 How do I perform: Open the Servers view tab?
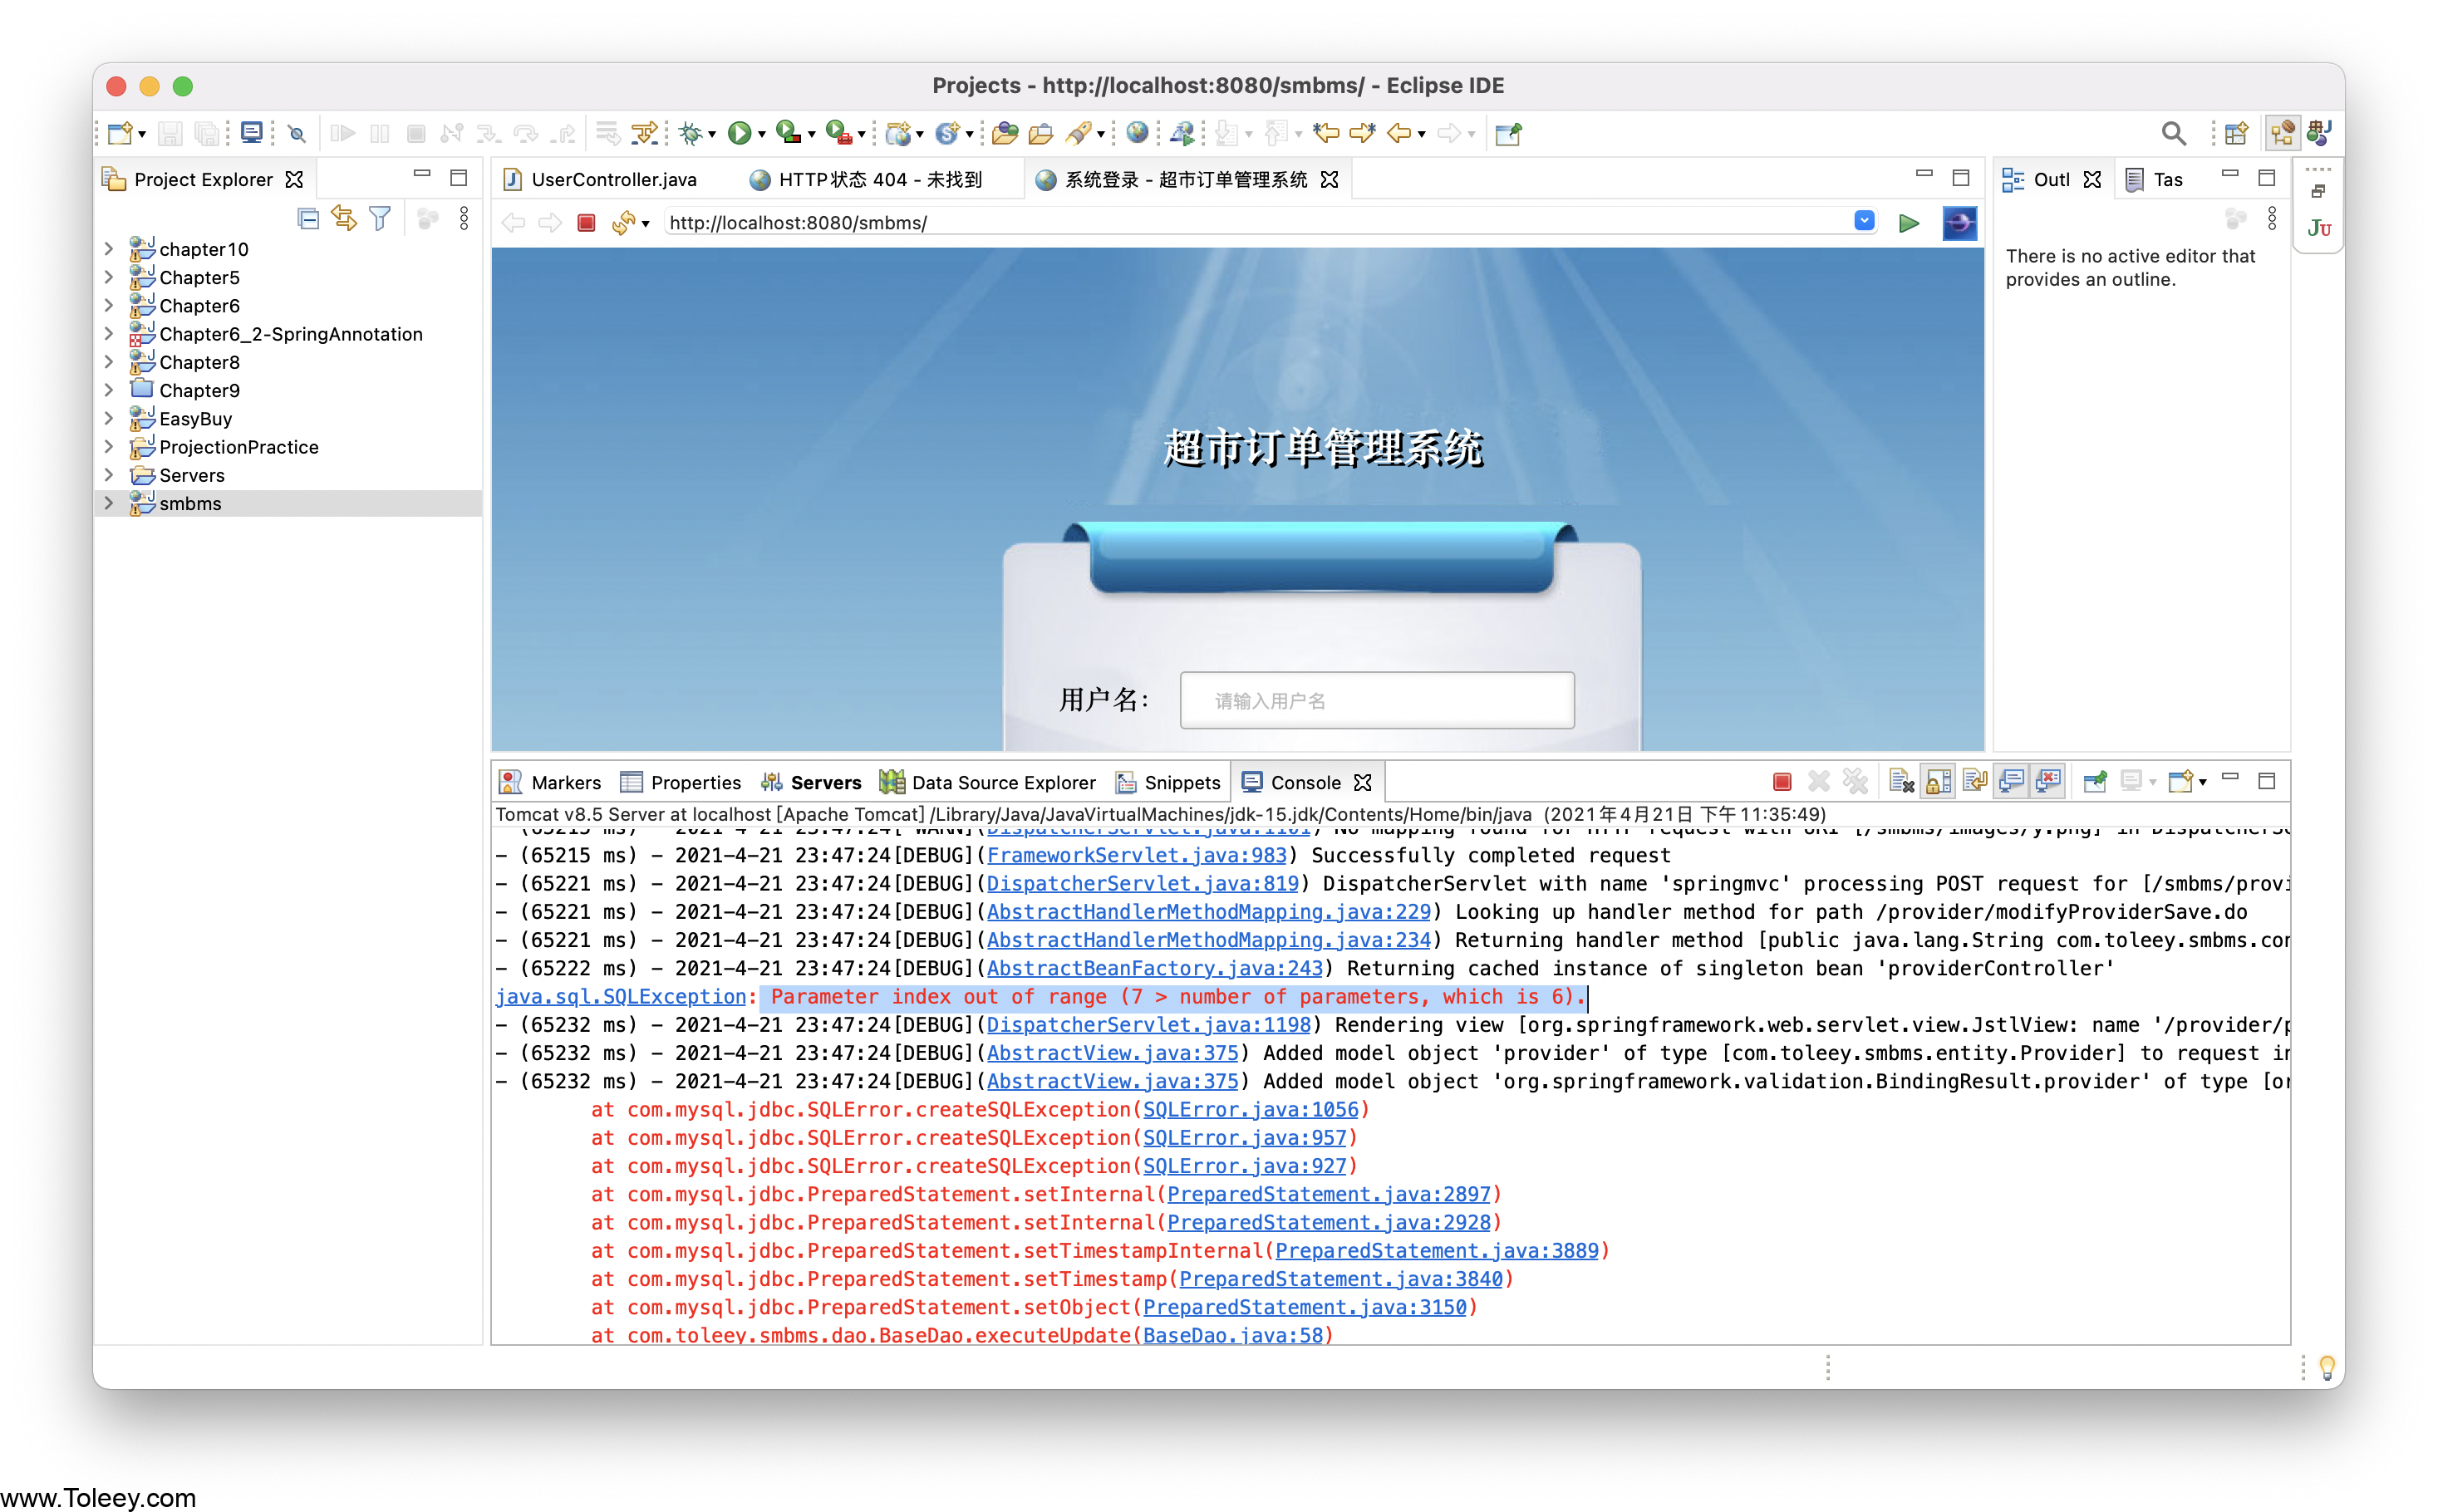(824, 783)
